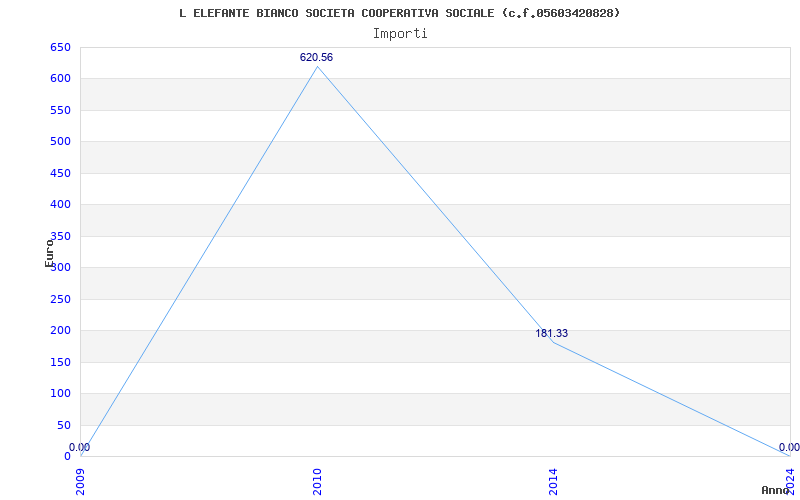Click the 650 y-axis tick label
The height and width of the screenshot is (500, 800).
pos(60,47)
